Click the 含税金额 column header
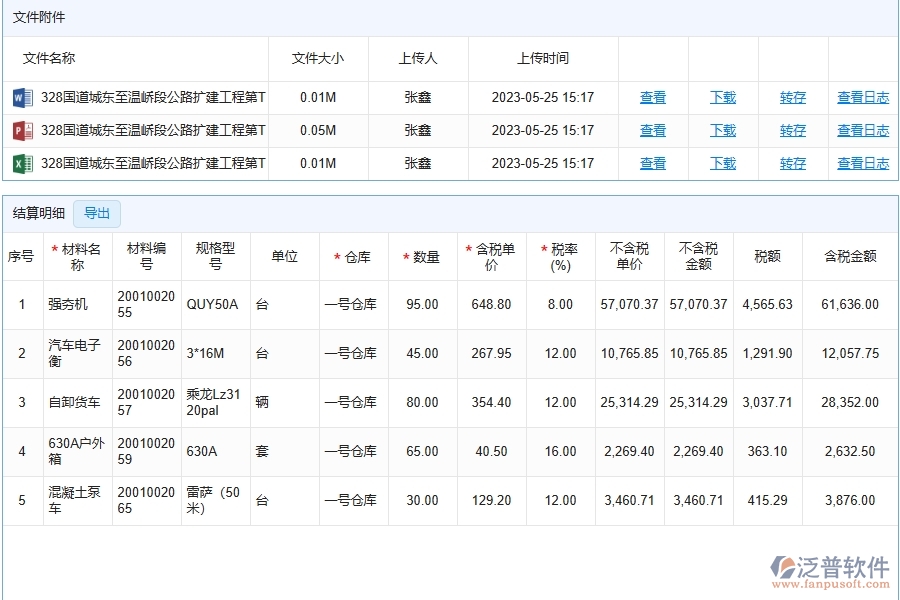Screen dimensions: 900x600 850,257
